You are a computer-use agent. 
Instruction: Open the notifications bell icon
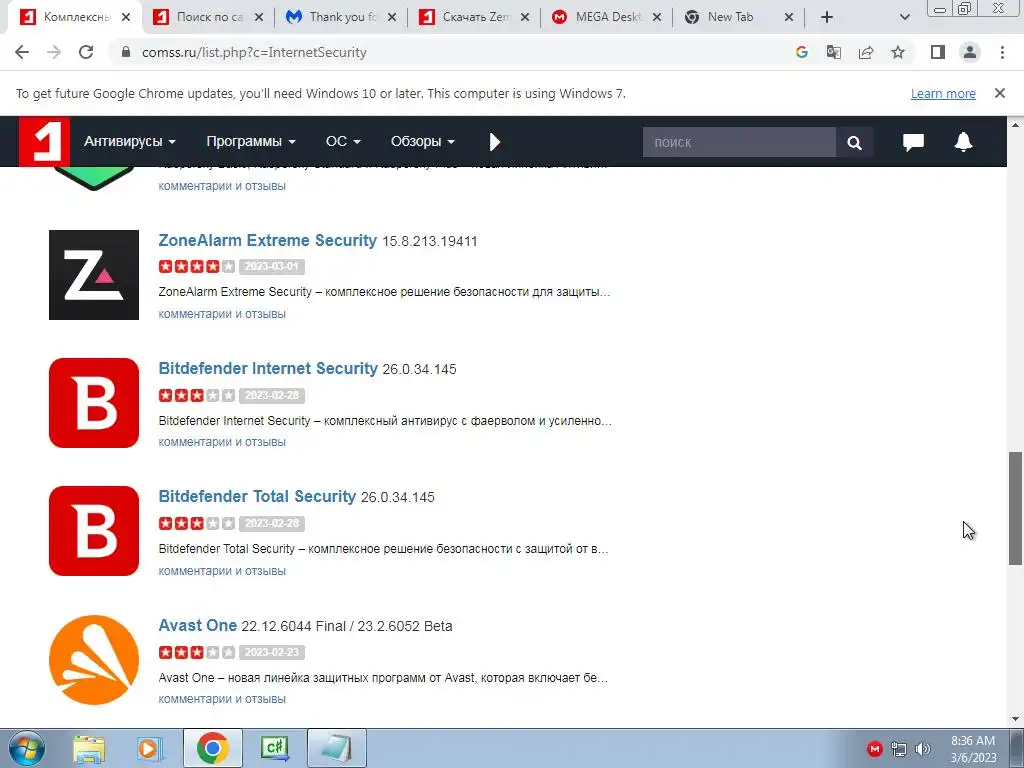point(963,142)
